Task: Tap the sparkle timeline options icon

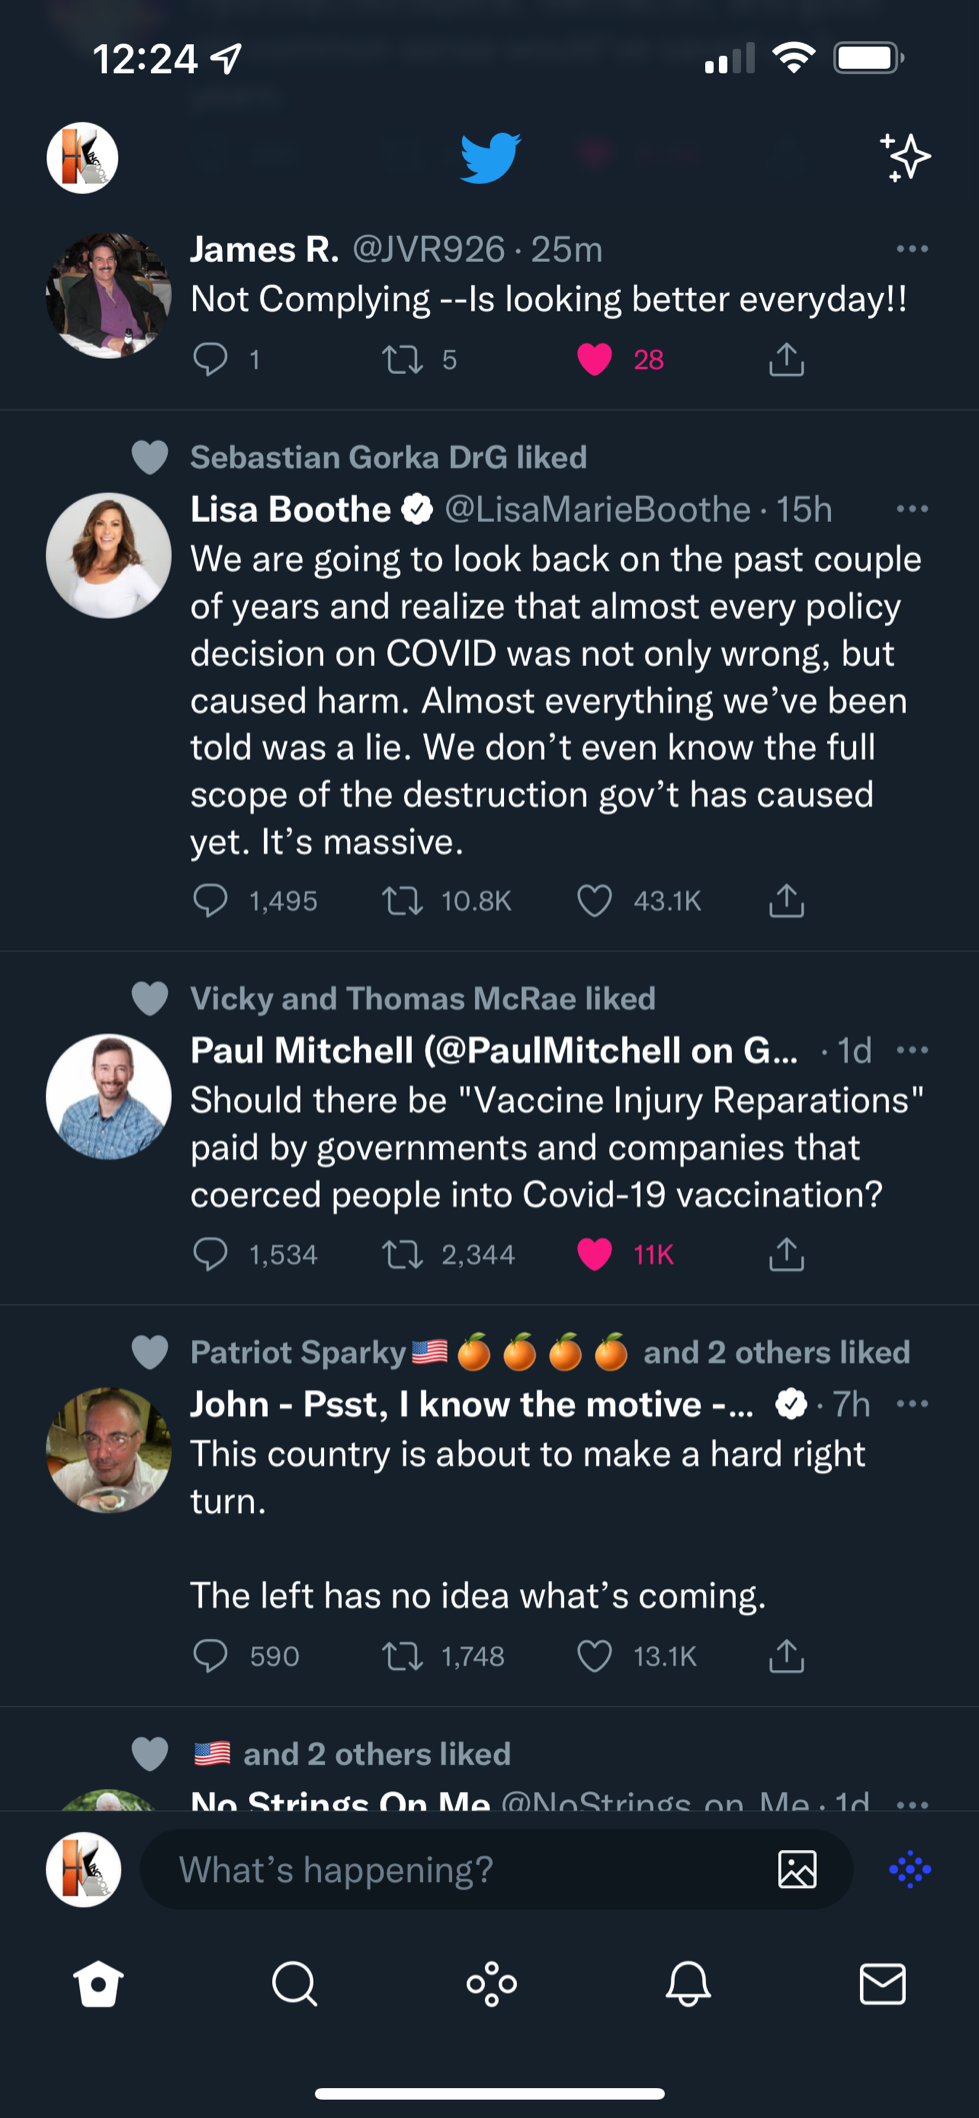Action: [x=905, y=158]
